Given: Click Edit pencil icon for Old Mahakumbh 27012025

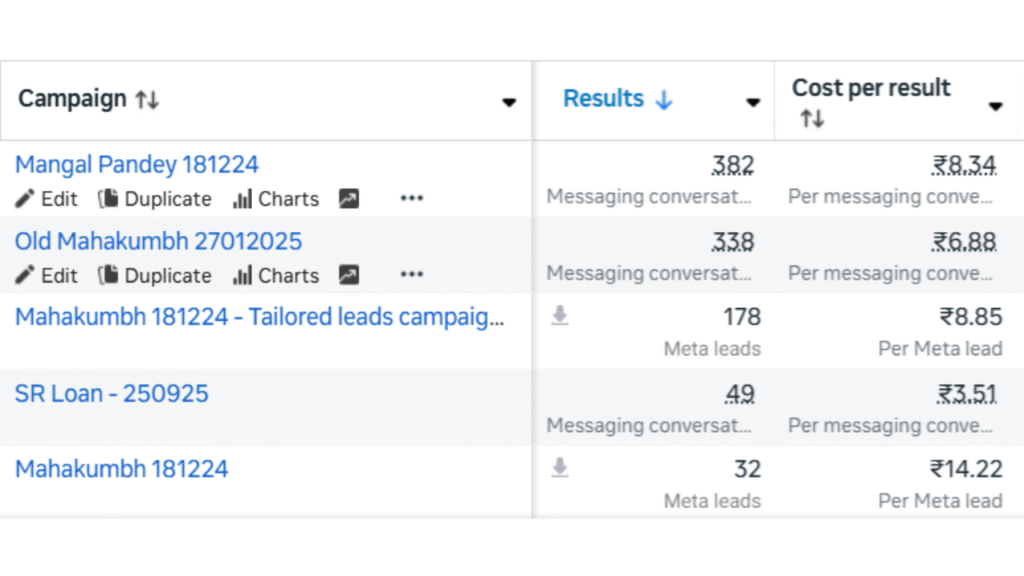Looking at the screenshot, I should point(26,275).
